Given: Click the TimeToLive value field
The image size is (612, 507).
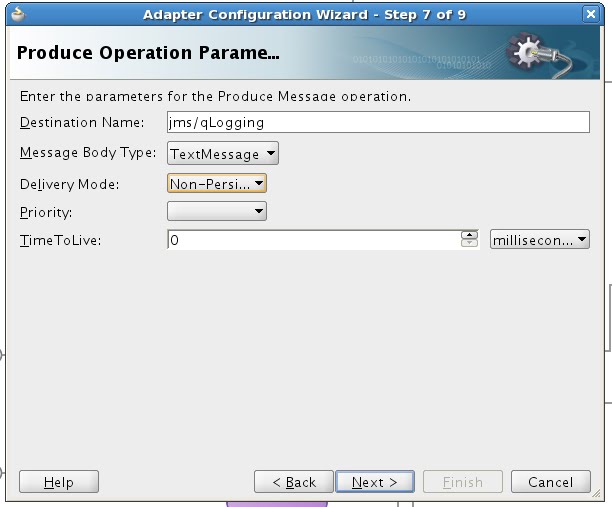Looking at the screenshot, I should [x=314, y=240].
